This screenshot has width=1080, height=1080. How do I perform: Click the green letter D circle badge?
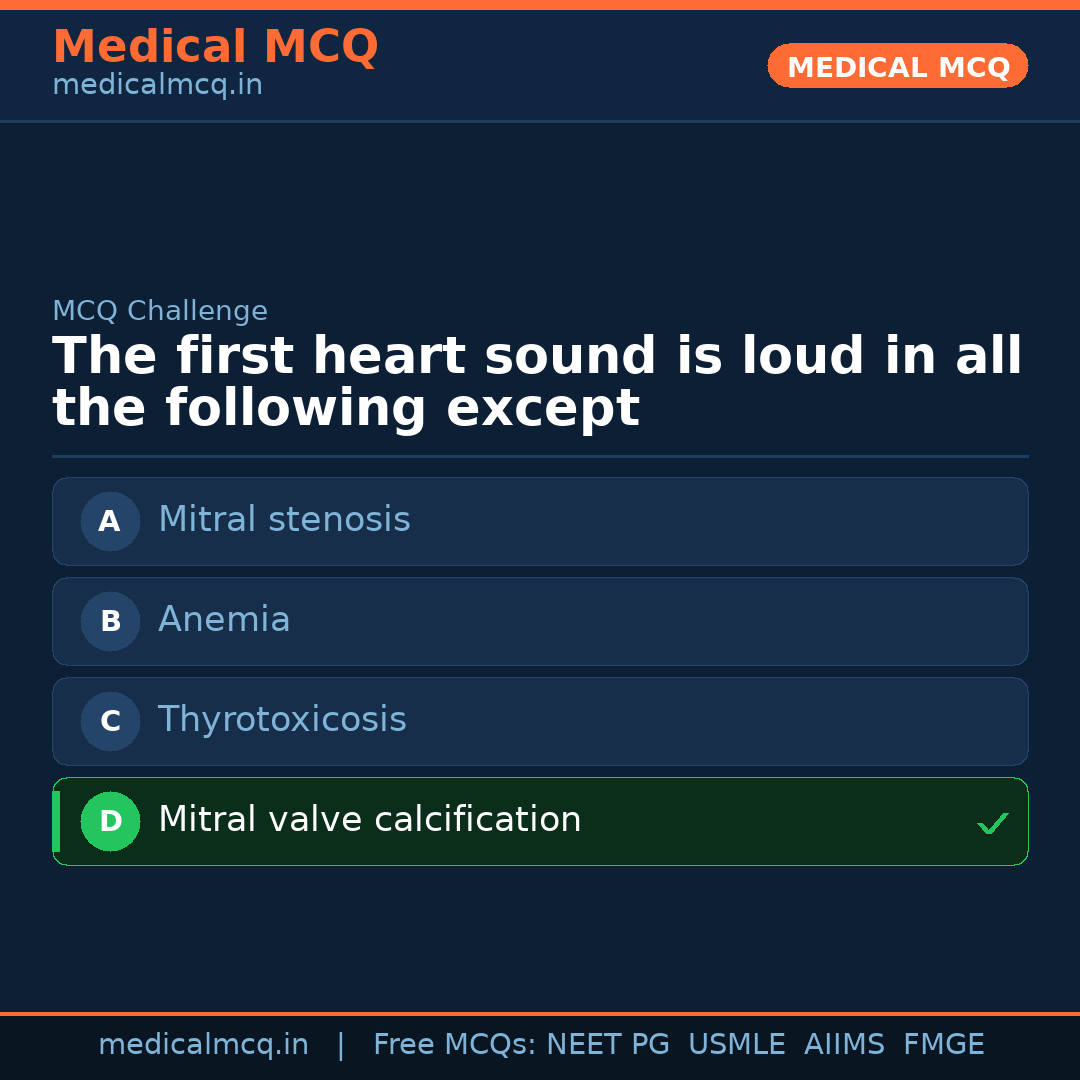110,821
